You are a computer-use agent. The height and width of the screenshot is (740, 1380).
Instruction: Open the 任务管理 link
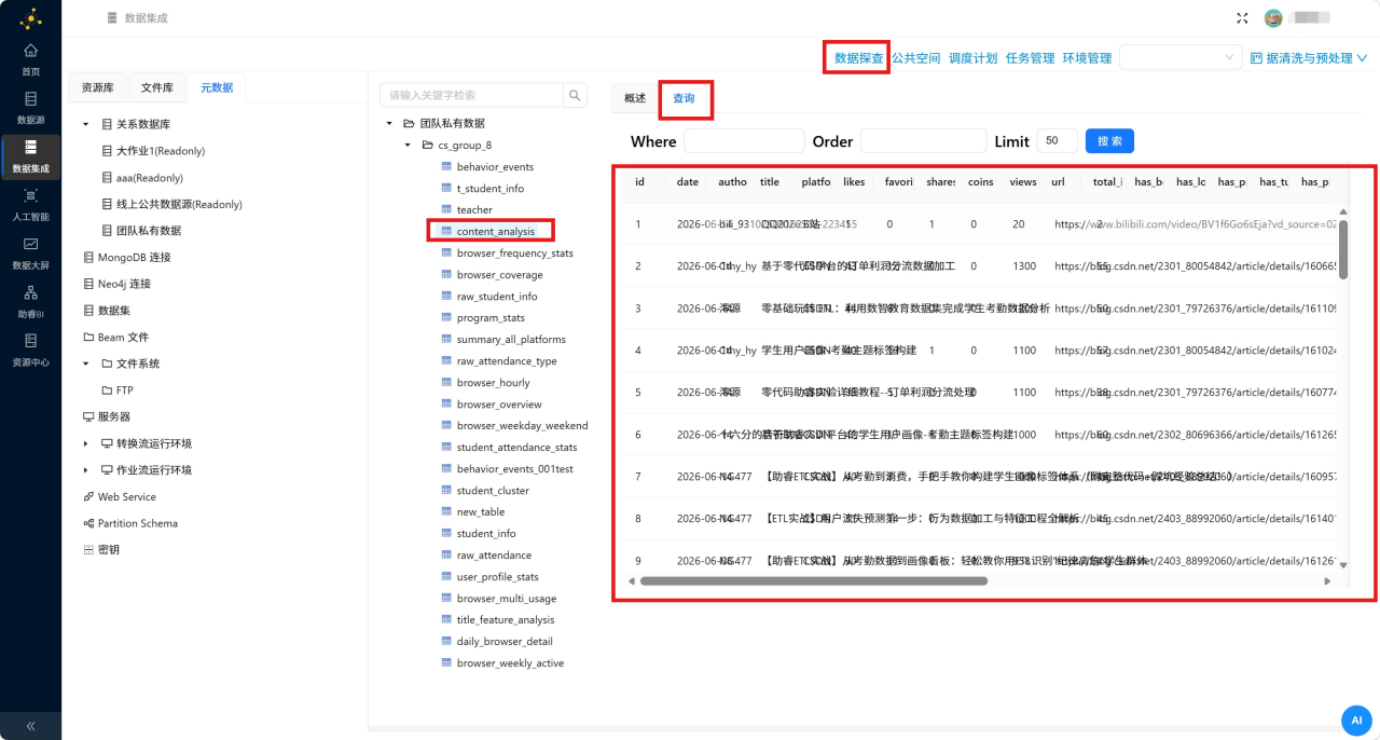[x=1030, y=58]
